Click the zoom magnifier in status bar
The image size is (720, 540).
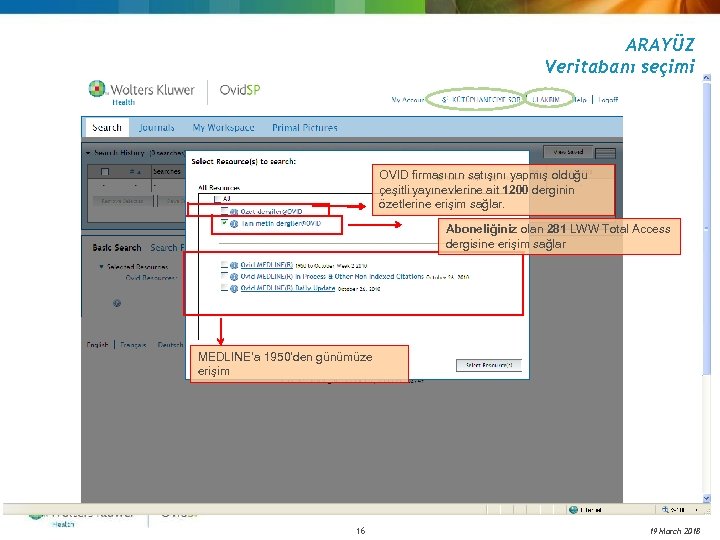pos(665,510)
